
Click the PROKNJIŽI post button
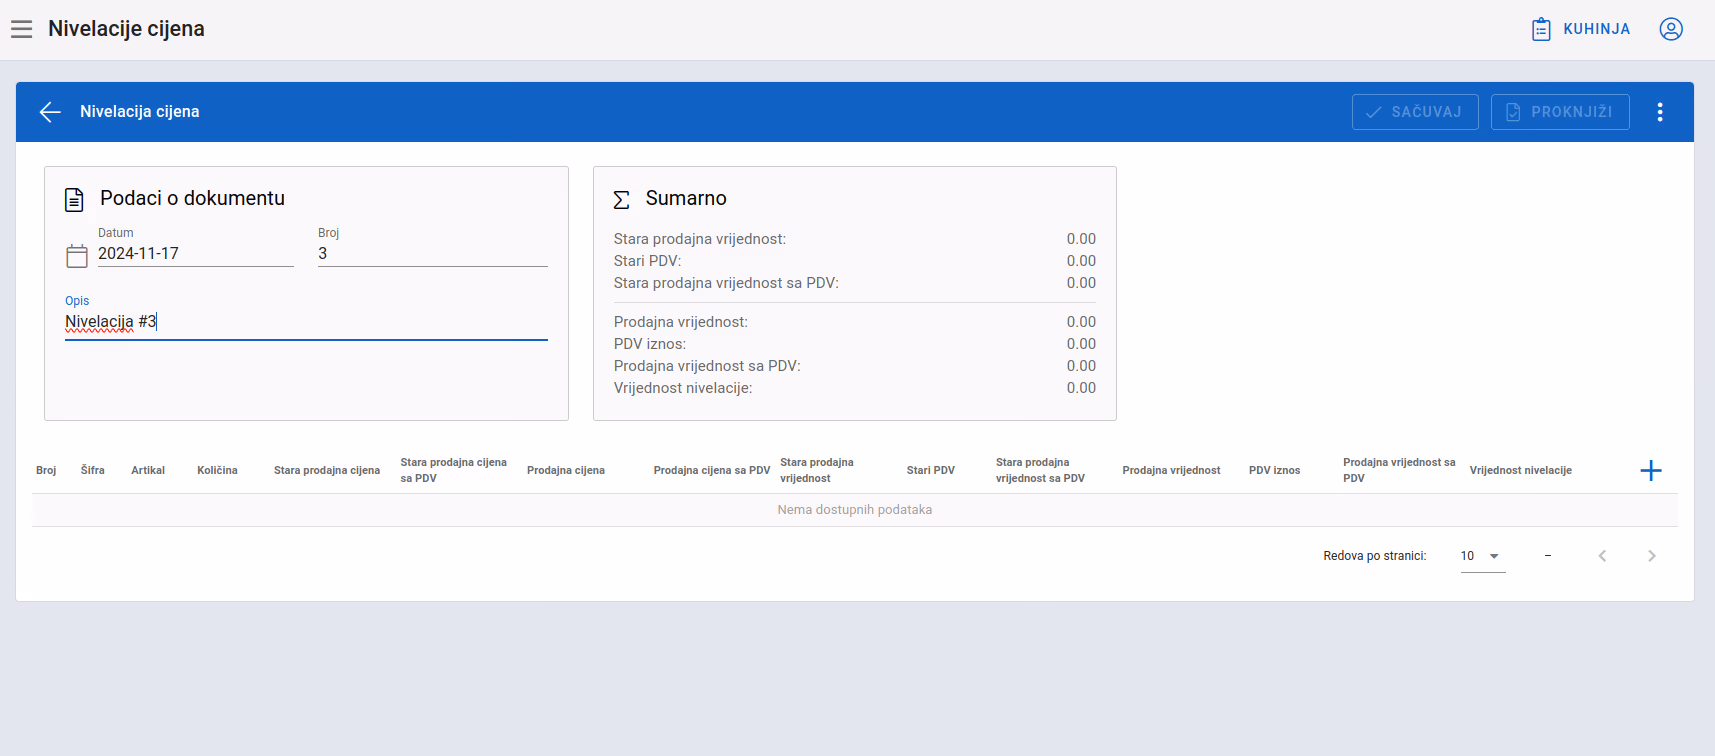point(1560,112)
